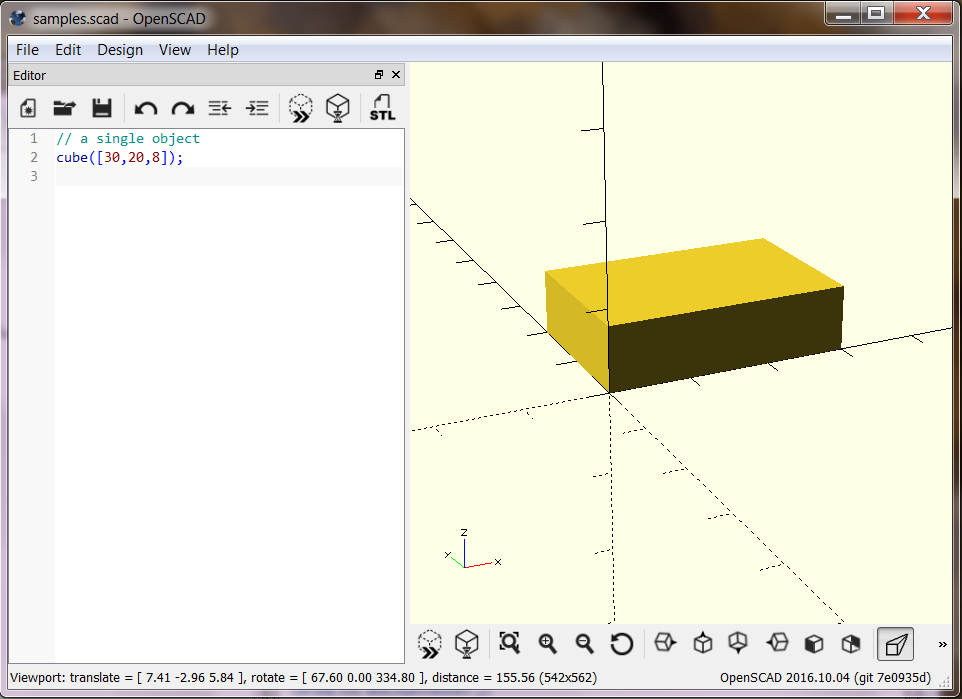Open the Design menu
Screen dimensions: 962x699
120,50
